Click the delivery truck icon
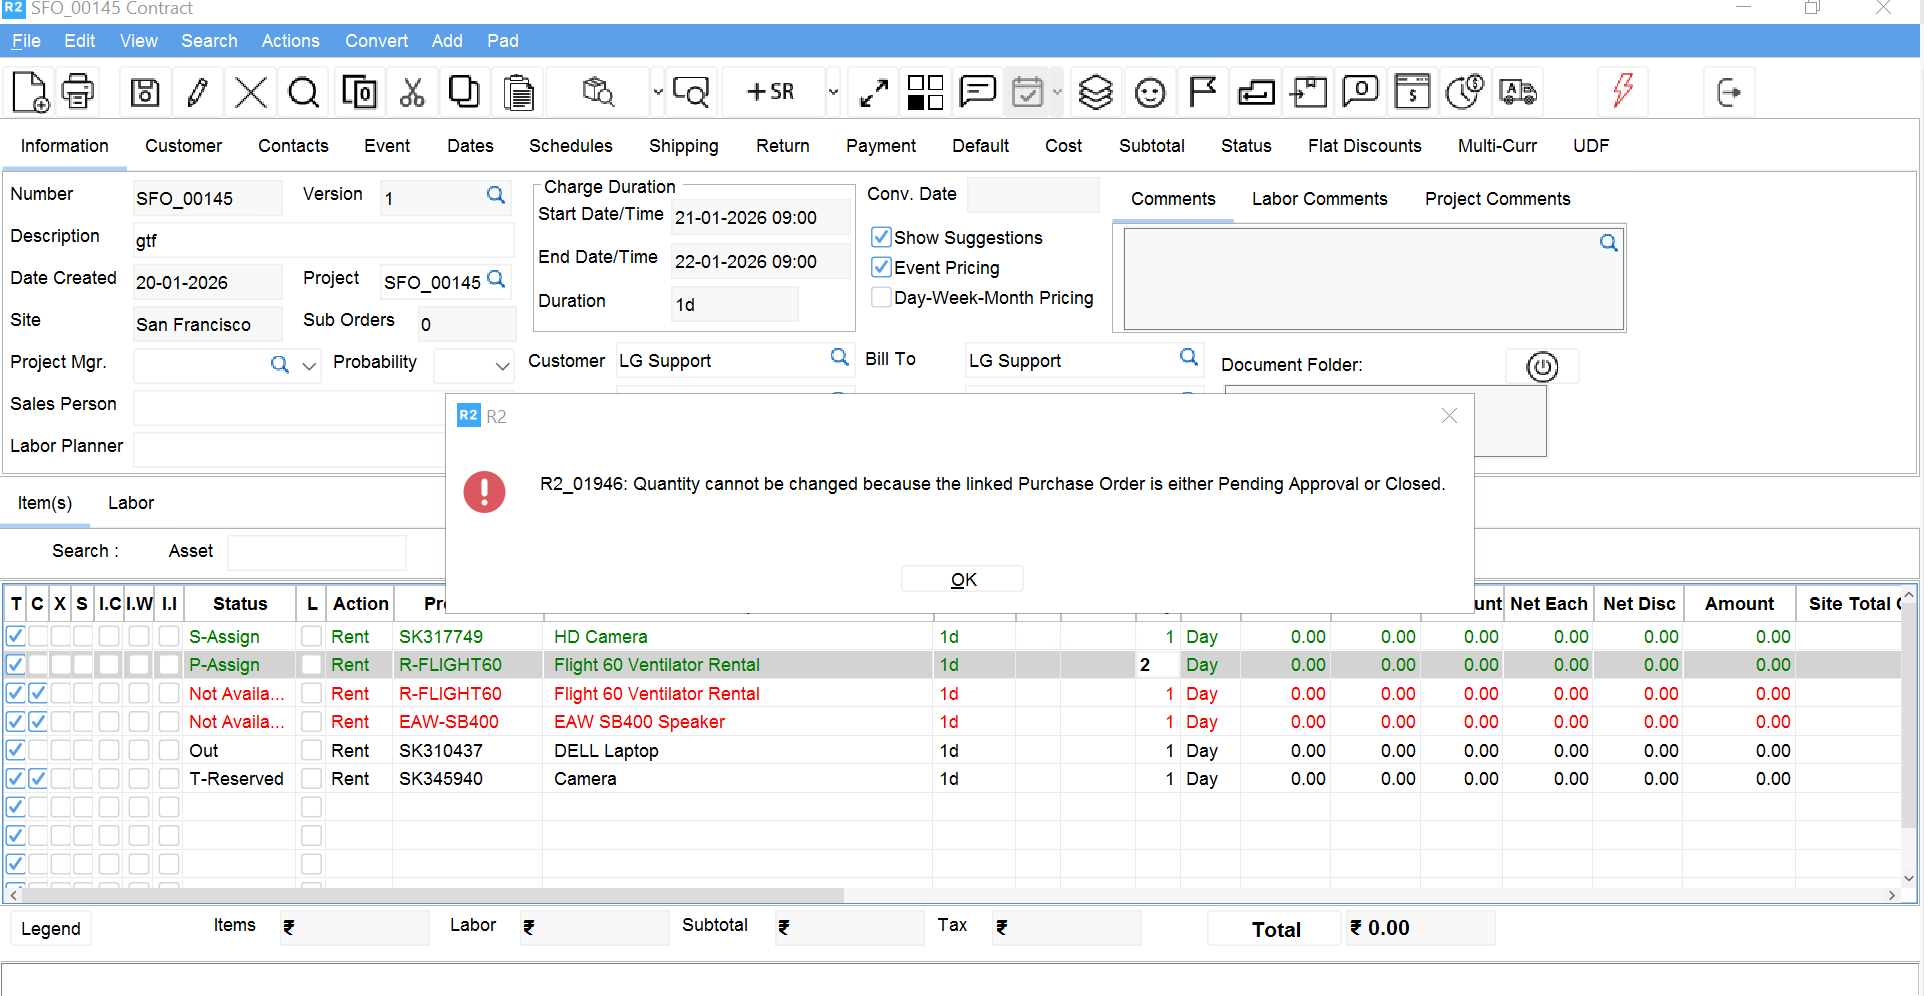 (x=1518, y=92)
